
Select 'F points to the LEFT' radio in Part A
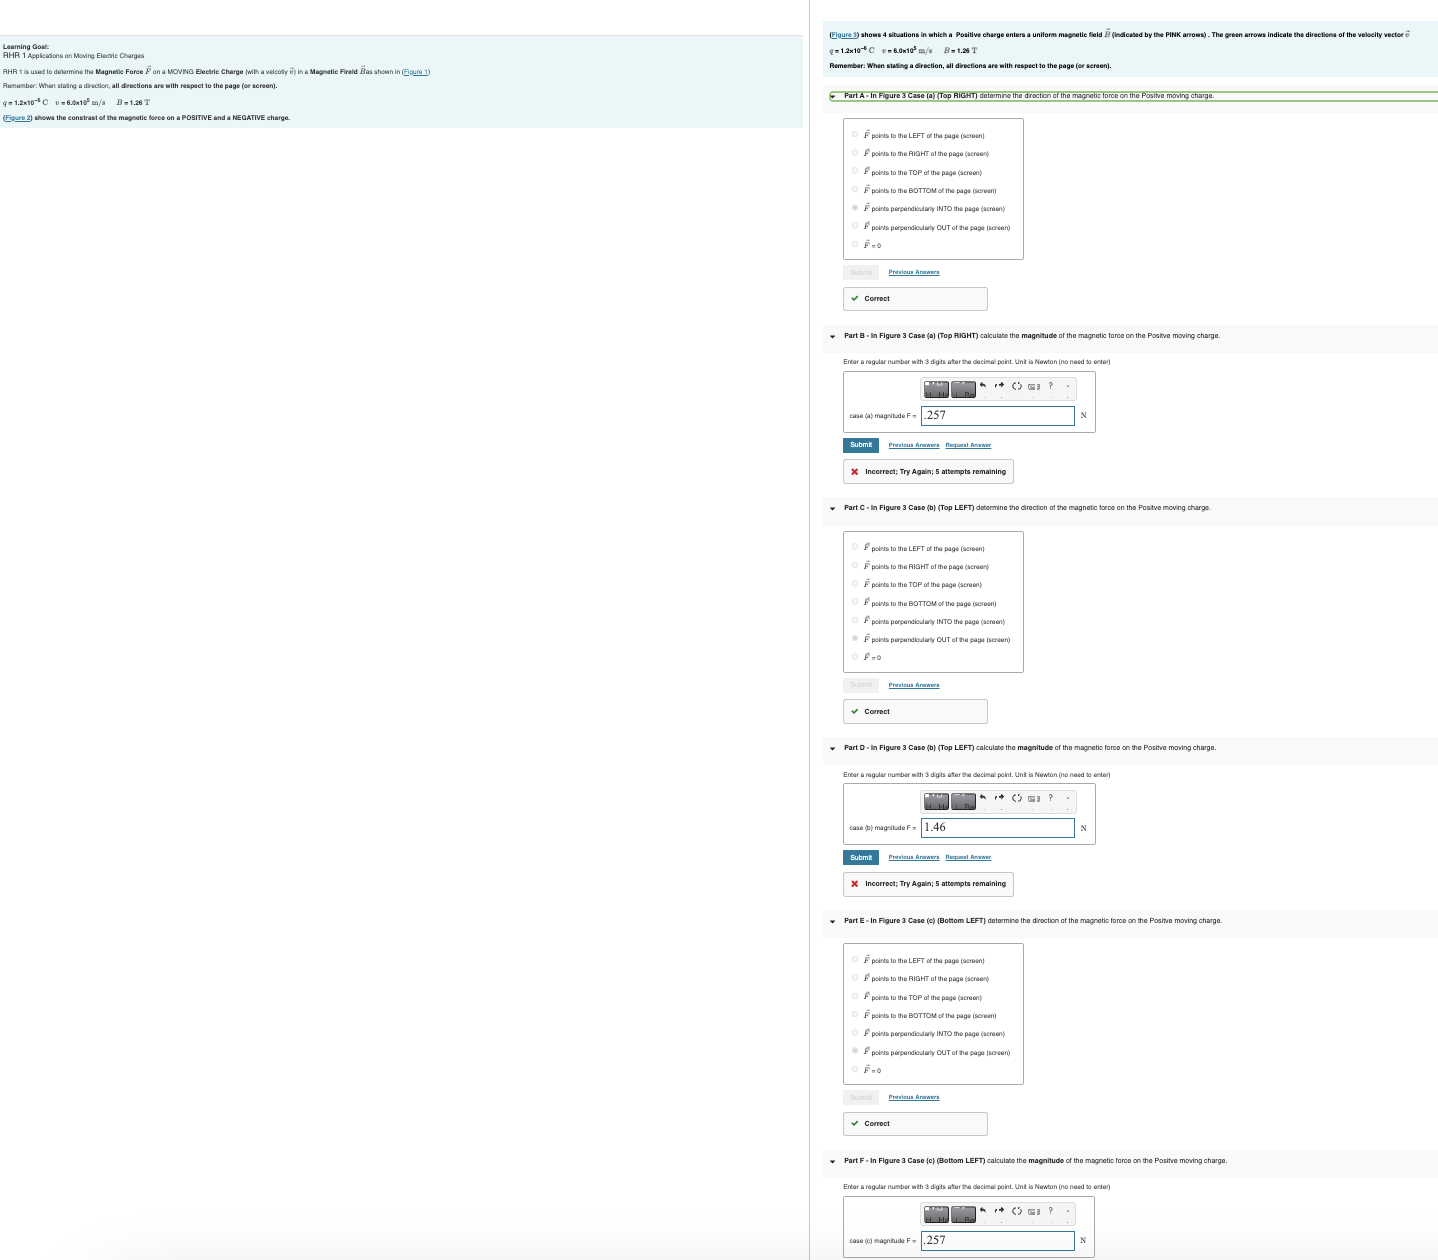pyautogui.click(x=853, y=135)
